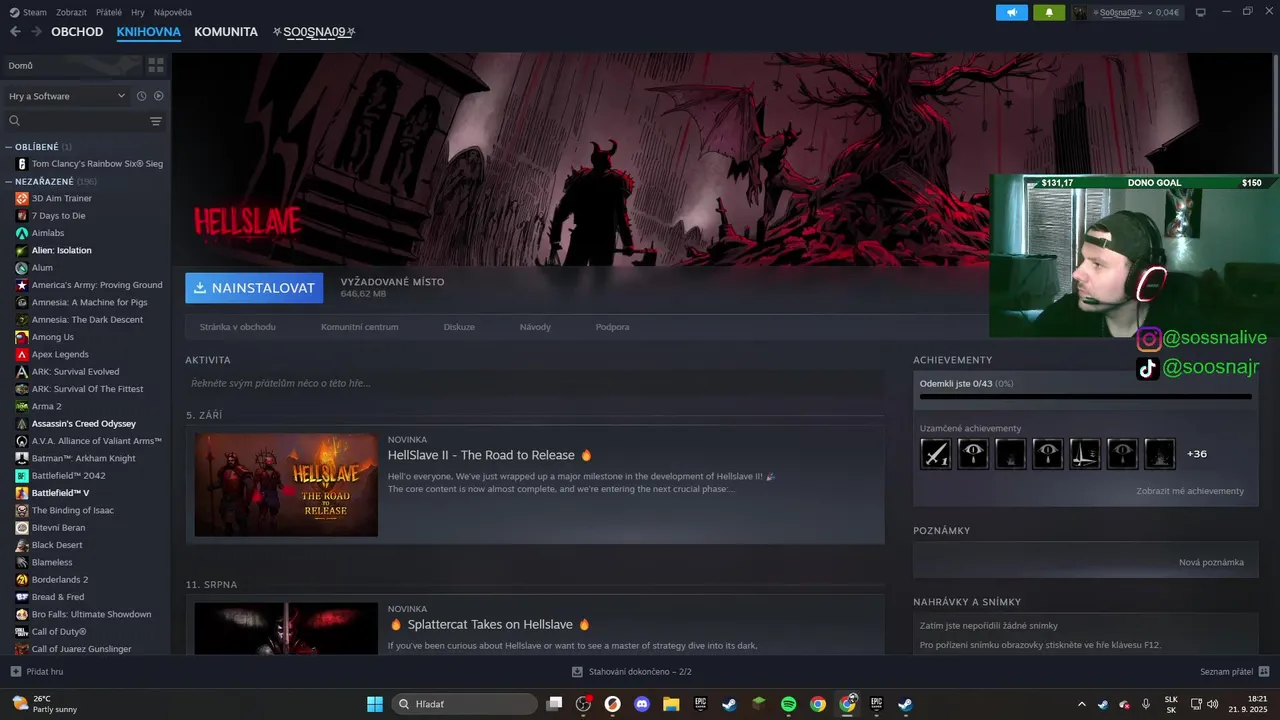Image resolution: width=1280 pixels, height=720 pixels.
Task: Click the achievements progress bar
Action: pyautogui.click(x=1086, y=397)
